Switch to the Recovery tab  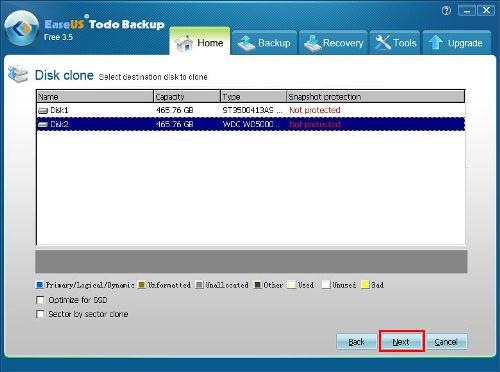click(x=333, y=42)
